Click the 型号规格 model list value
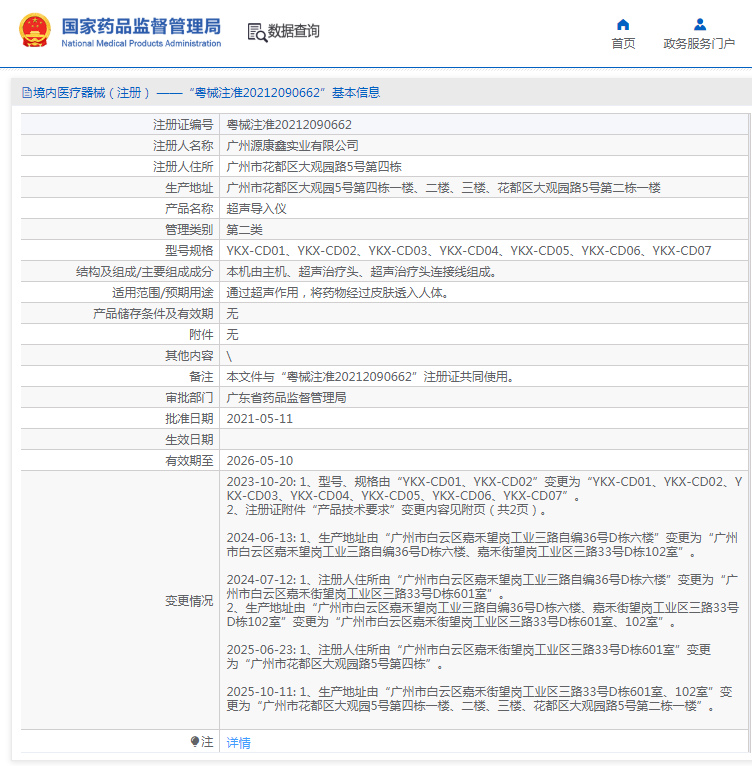The image size is (752, 766). tap(469, 251)
